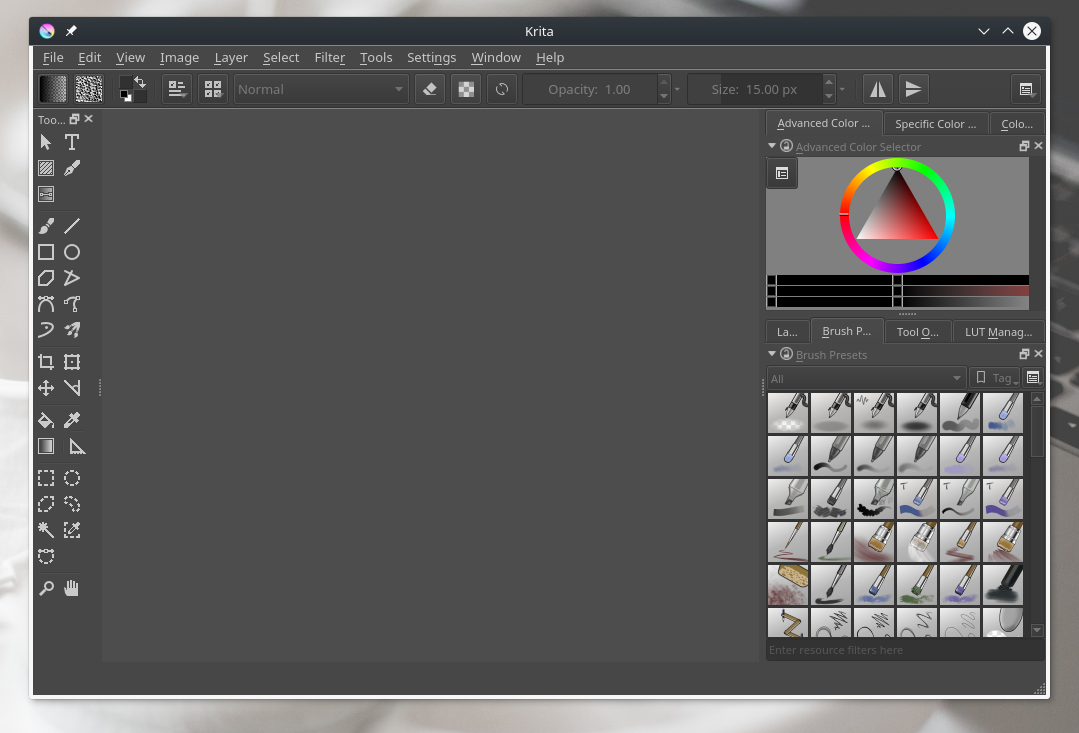Collapse the Brush Presets docker
The width and height of the screenshot is (1079, 733).
pos(772,354)
